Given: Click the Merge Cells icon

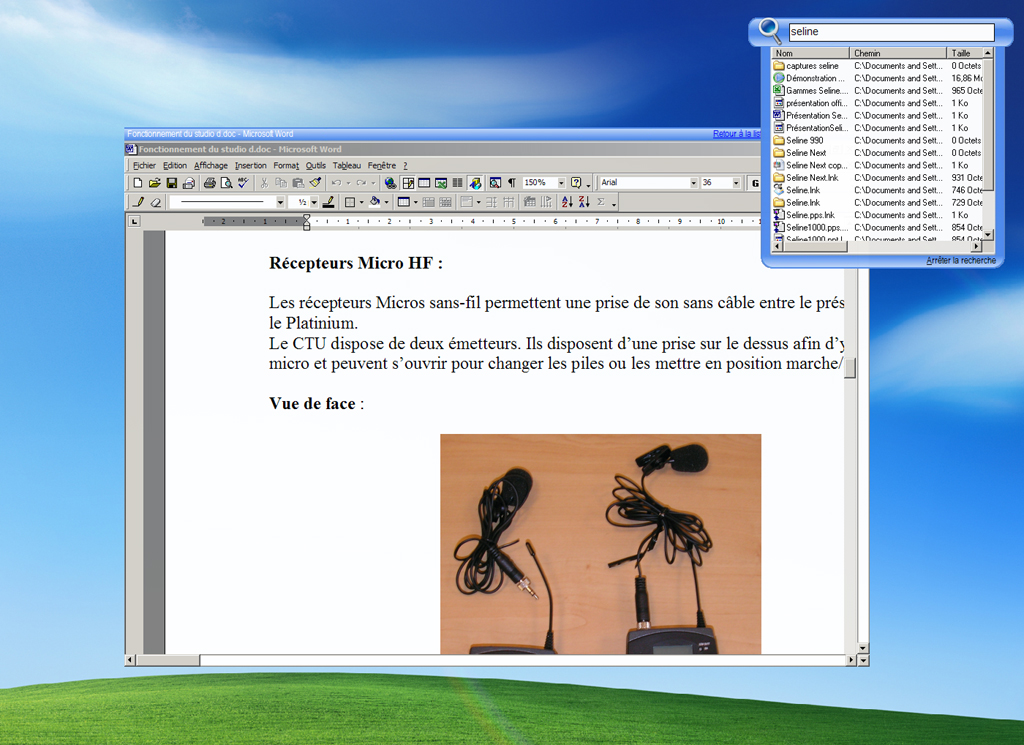Looking at the screenshot, I should point(428,202).
